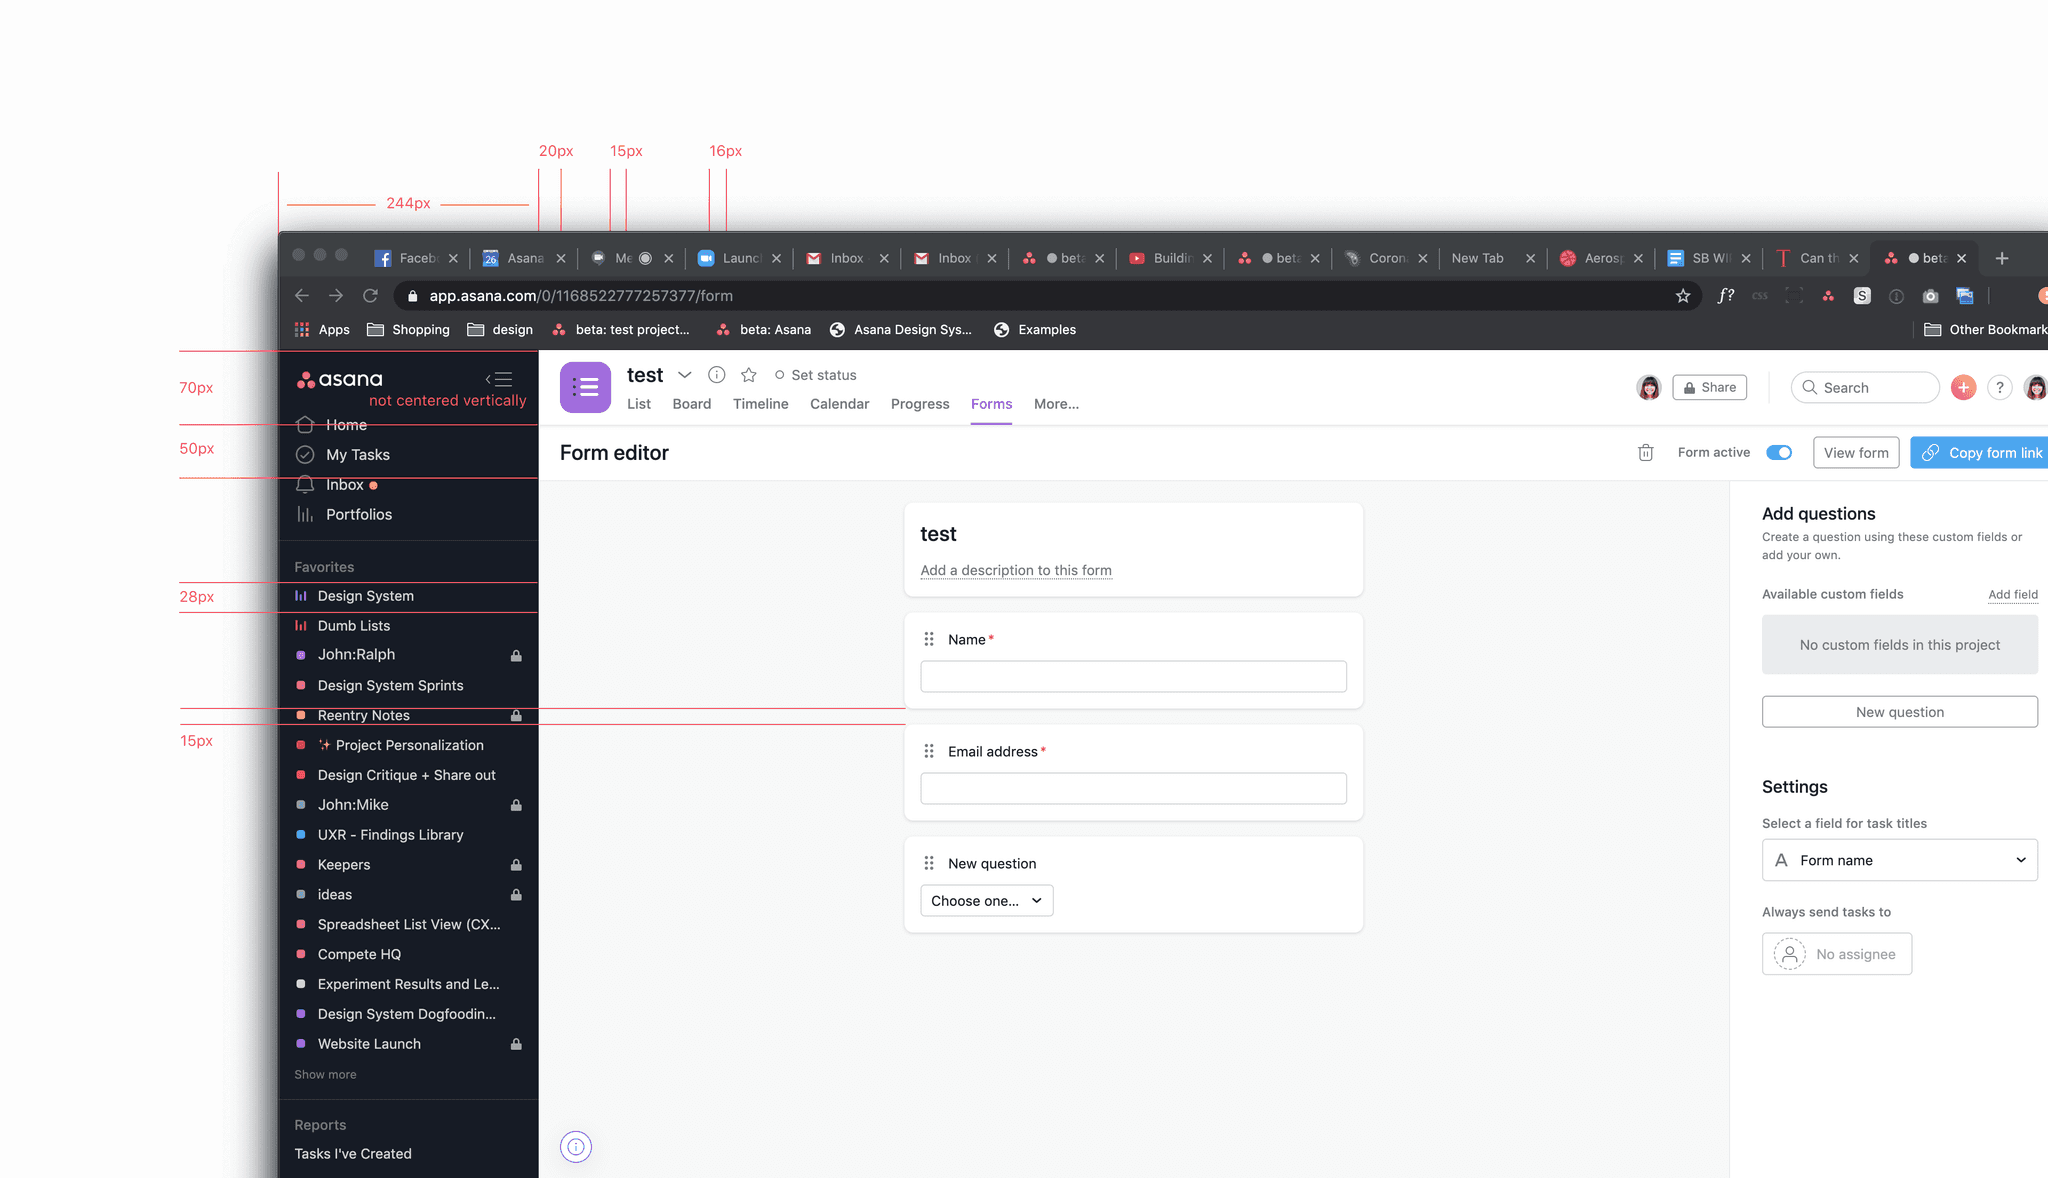This screenshot has height=1178, width=2048.
Task: Click the purple project list icon
Action: [585, 387]
